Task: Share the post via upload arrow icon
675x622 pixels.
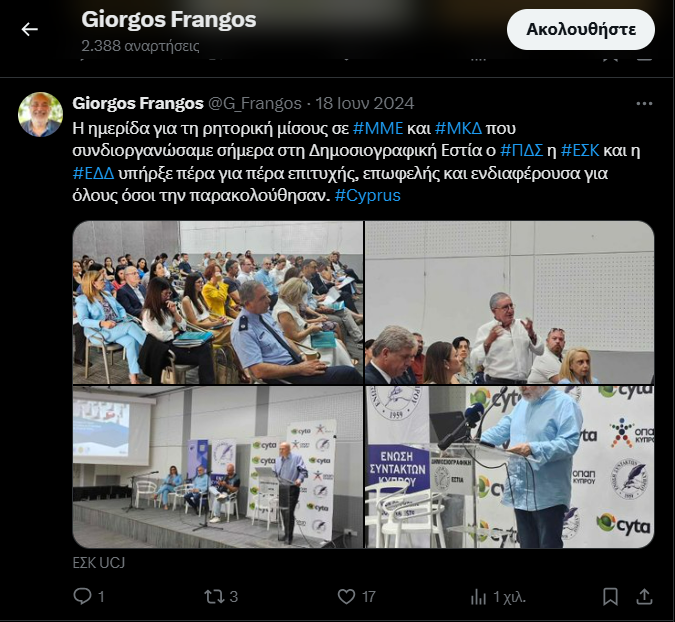Action: click(644, 597)
